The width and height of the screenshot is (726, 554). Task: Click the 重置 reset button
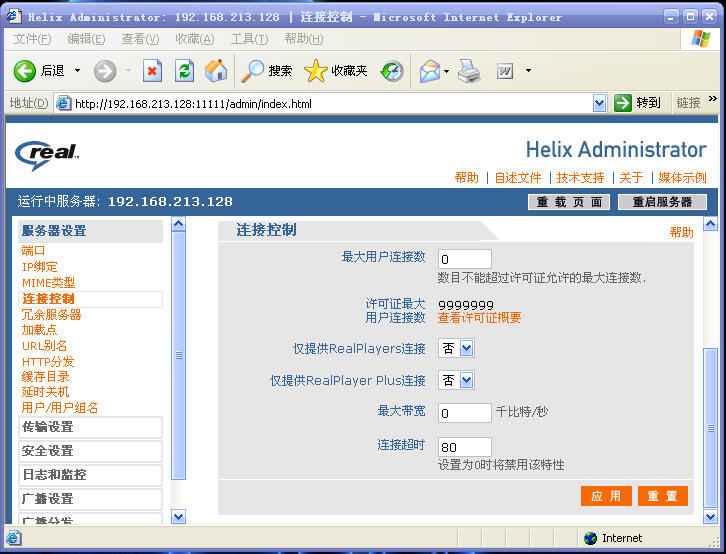(663, 496)
